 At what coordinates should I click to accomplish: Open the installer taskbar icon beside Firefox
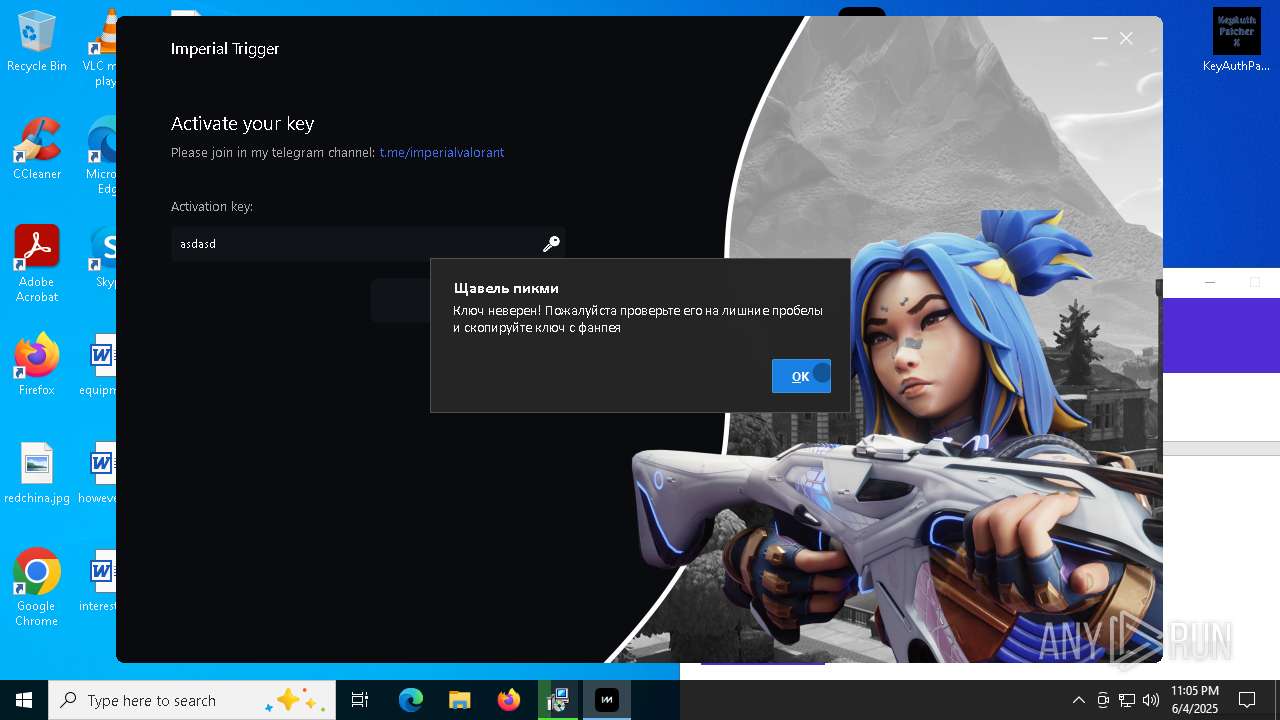coord(558,700)
